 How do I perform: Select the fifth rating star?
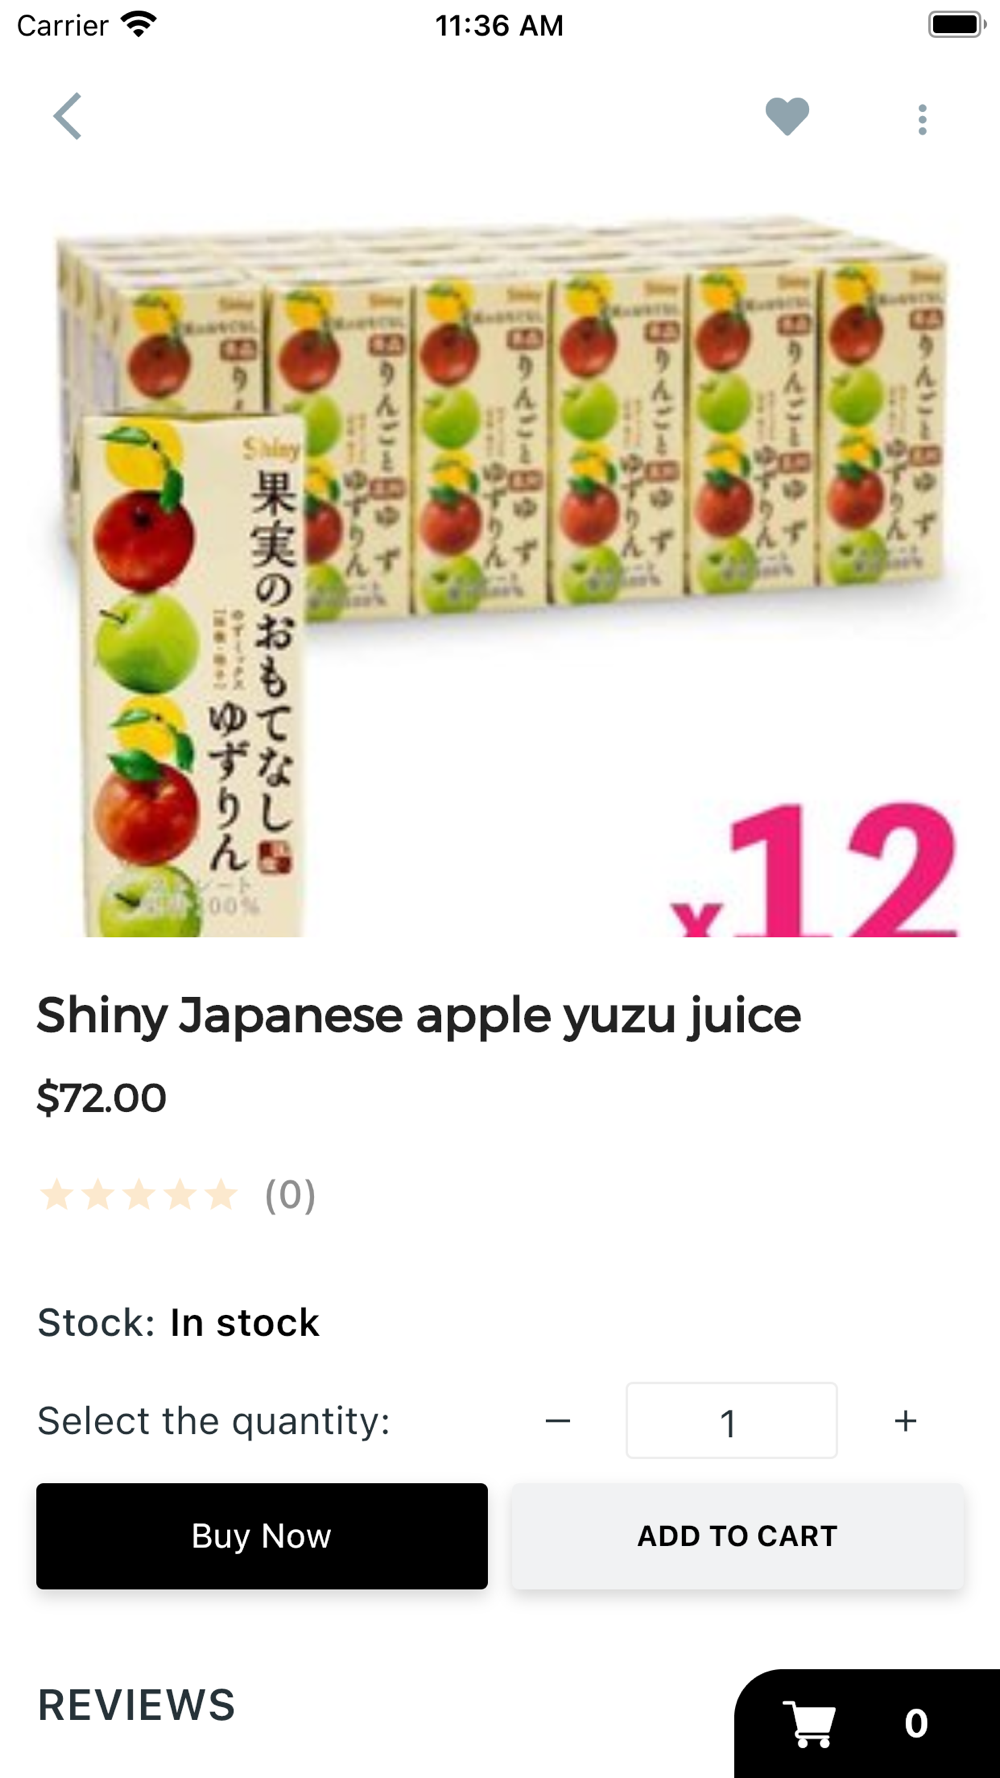click(221, 1194)
